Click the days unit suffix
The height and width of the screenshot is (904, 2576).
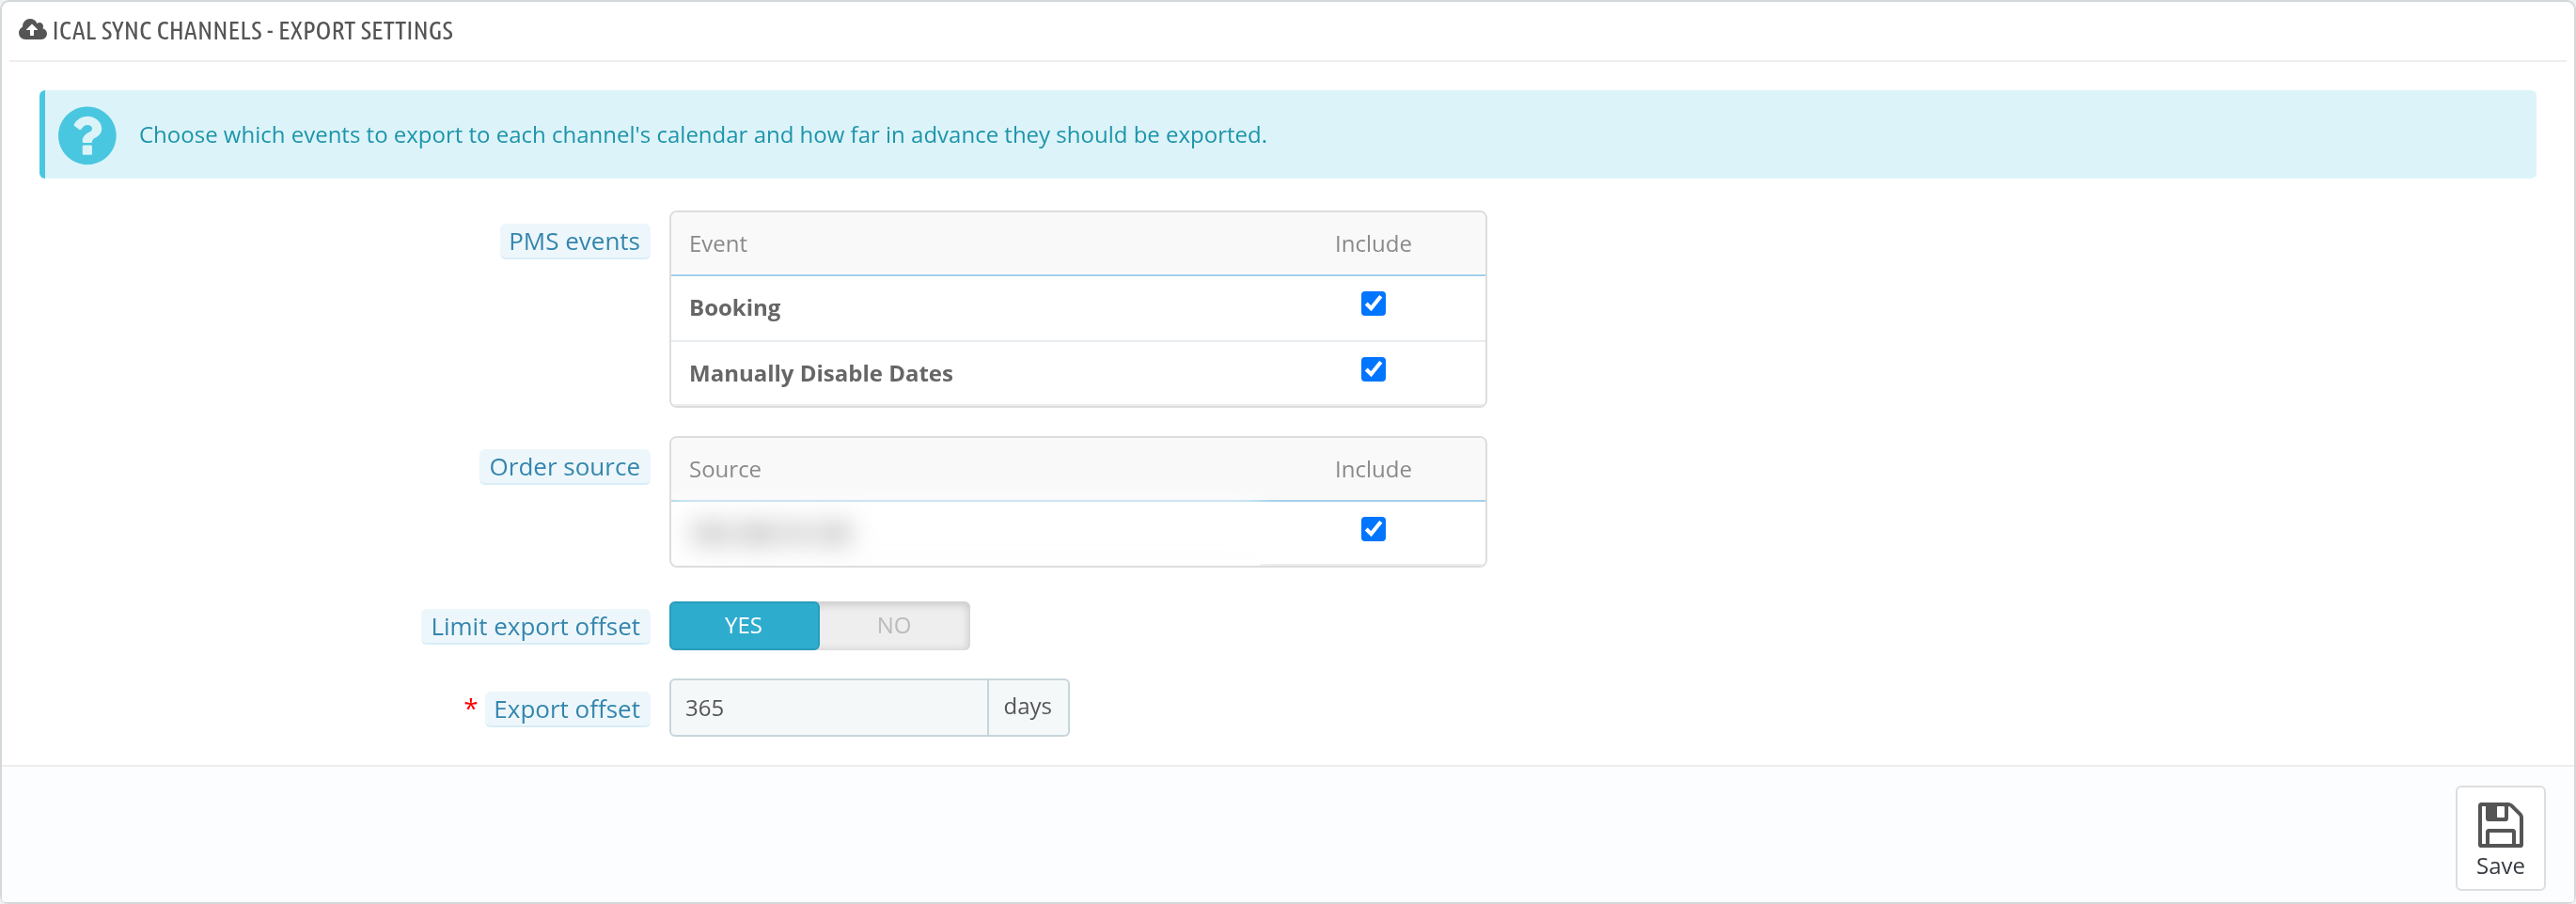click(x=1027, y=707)
